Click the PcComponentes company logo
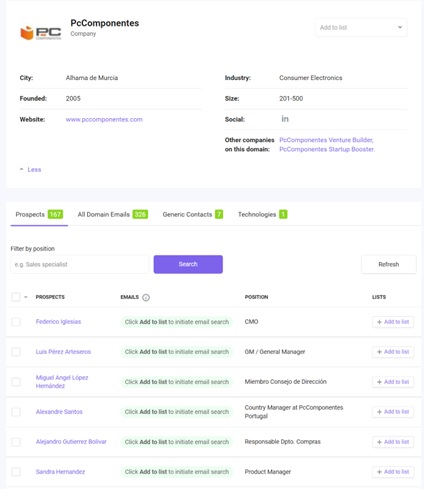This screenshot has width=424, height=489. [41, 33]
